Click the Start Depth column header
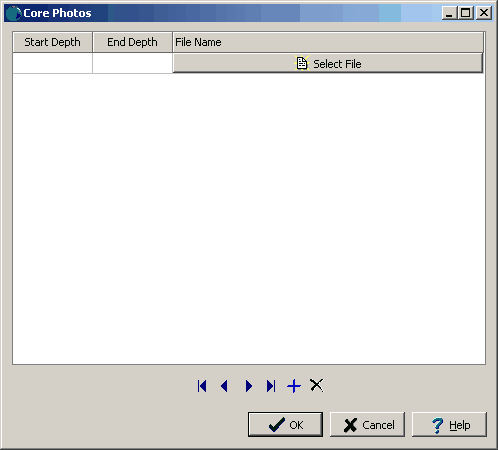Image resolution: width=498 pixels, height=450 pixels. click(52, 42)
